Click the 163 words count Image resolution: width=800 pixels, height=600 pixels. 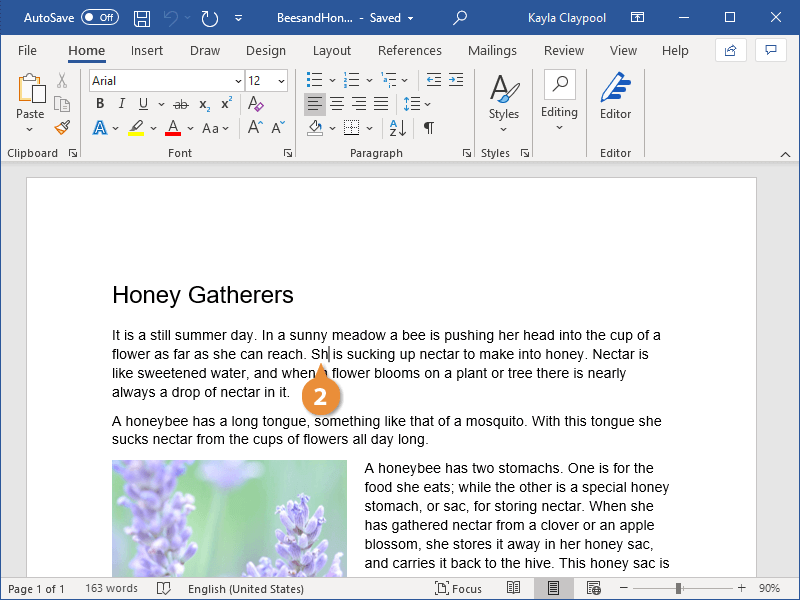[x=111, y=589]
